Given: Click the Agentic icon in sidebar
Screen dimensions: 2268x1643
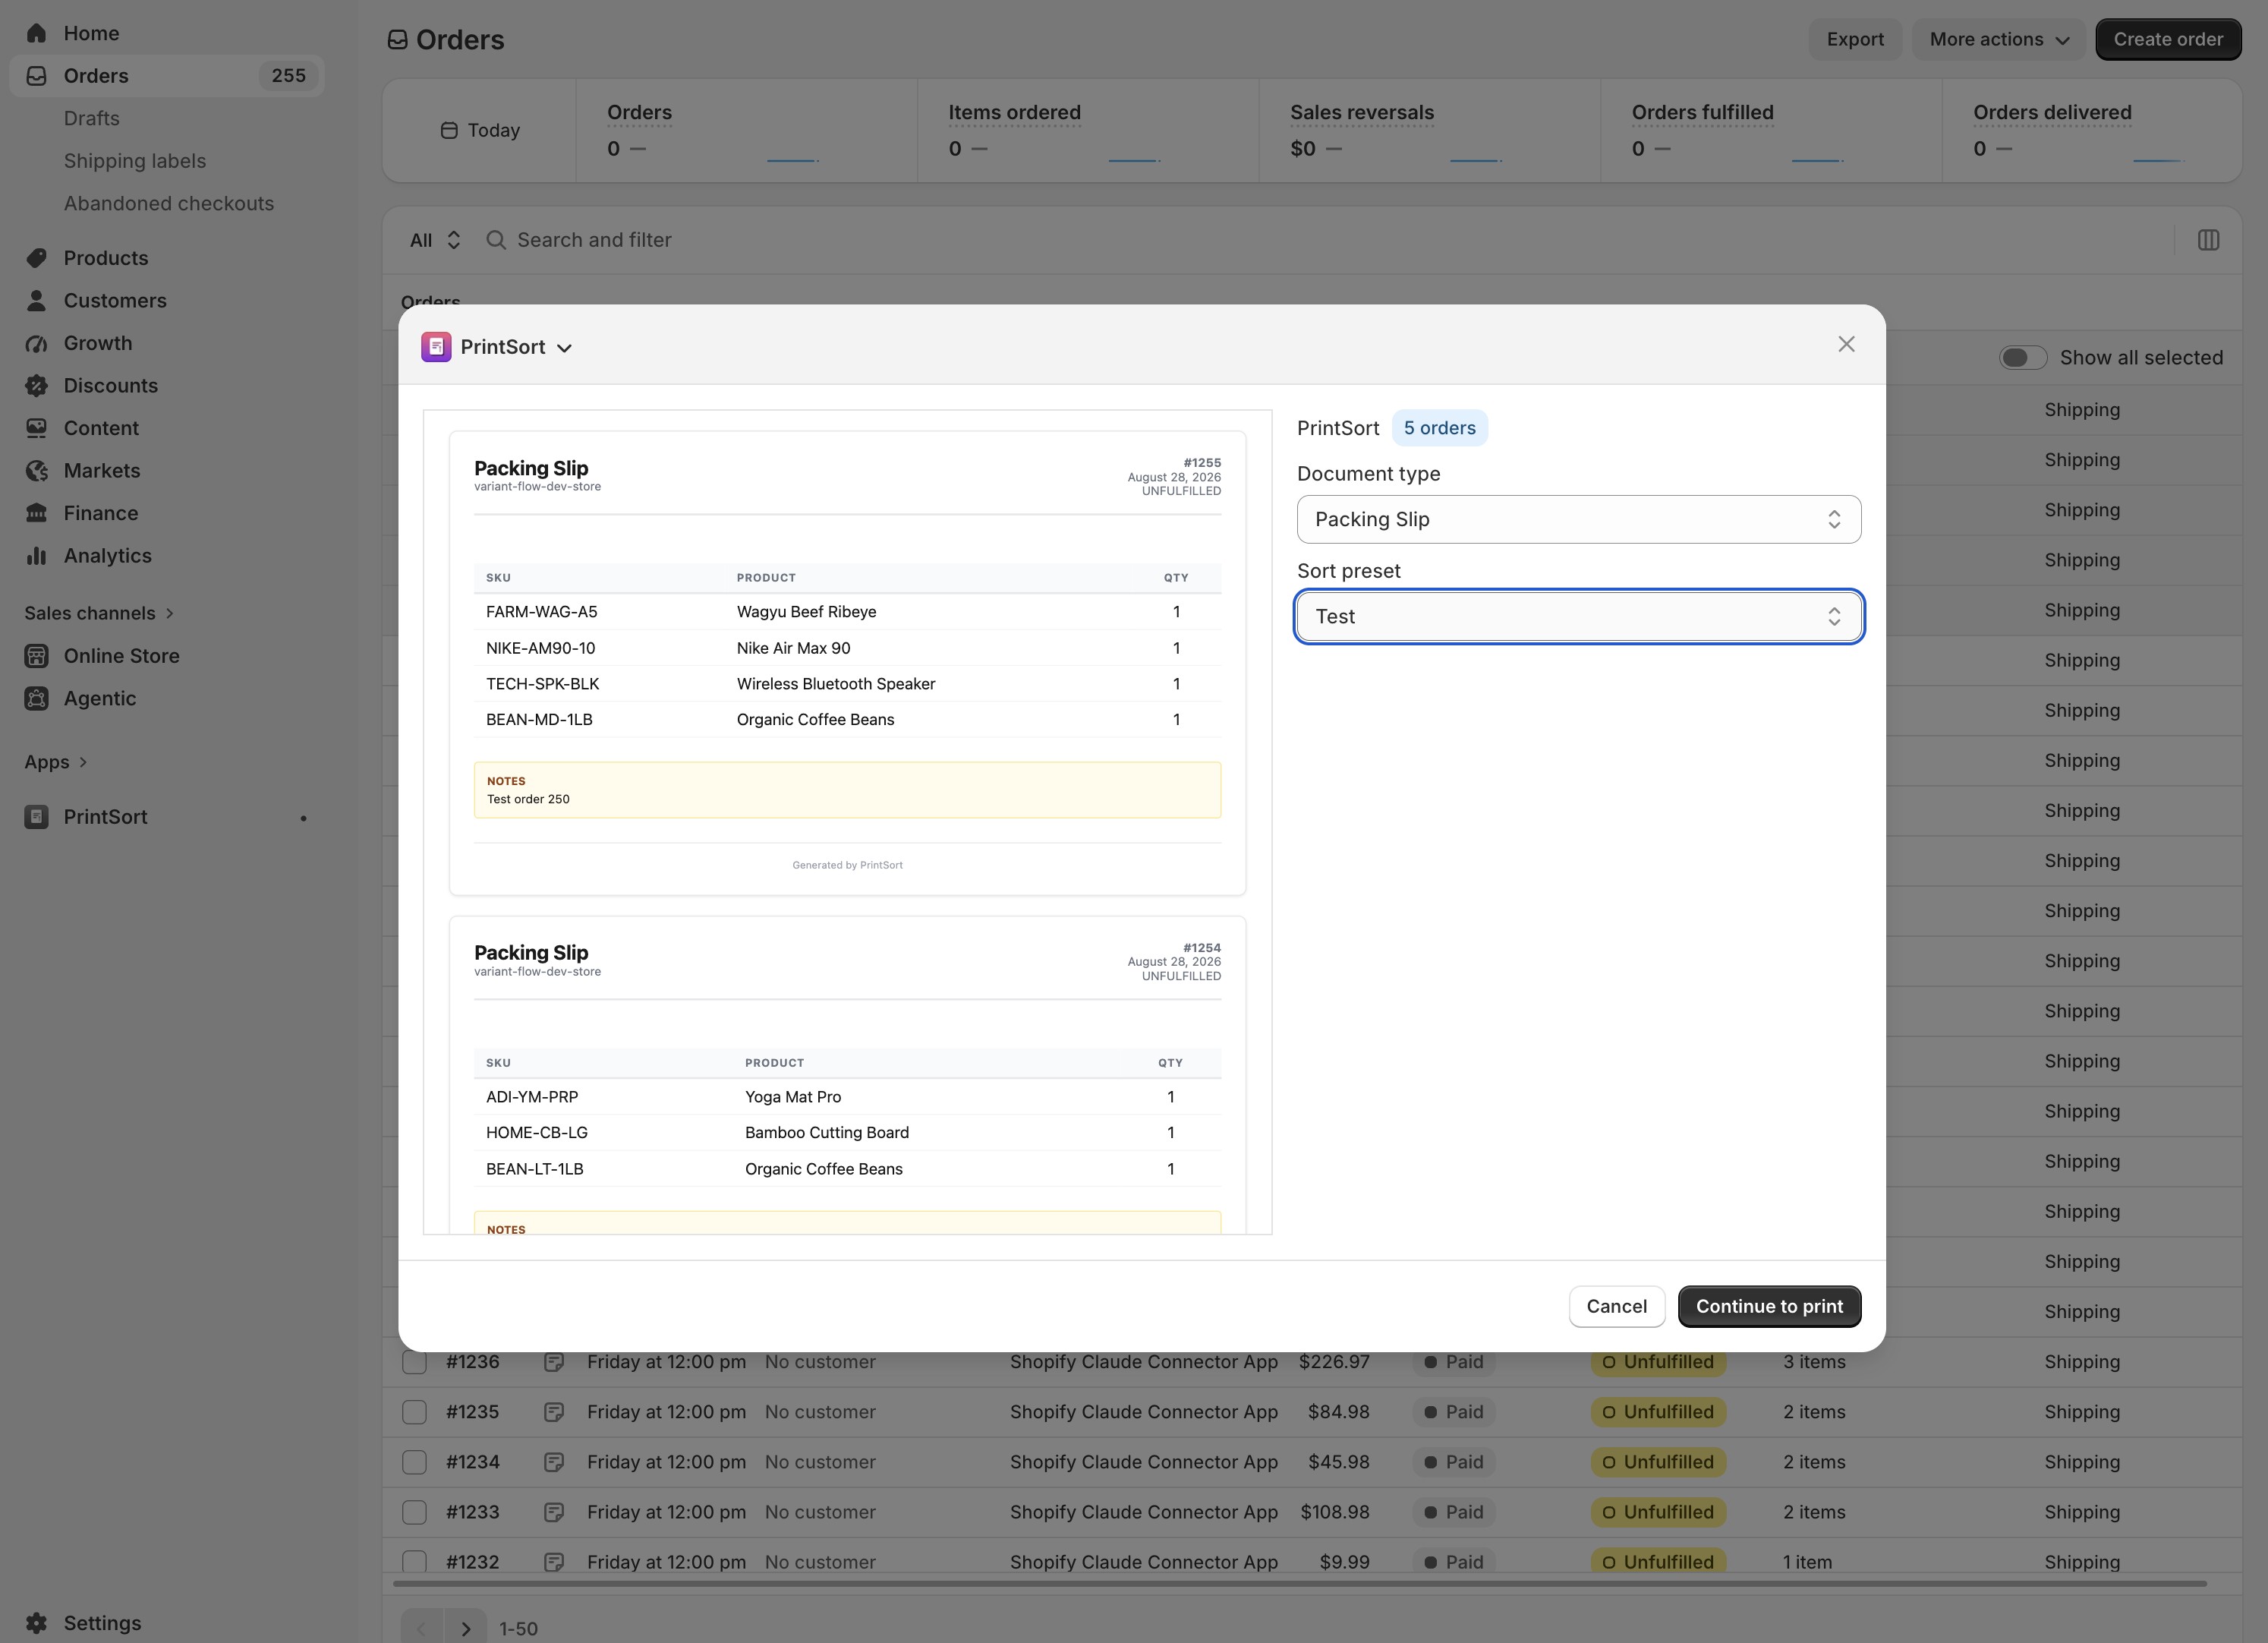Looking at the screenshot, I should 36,698.
